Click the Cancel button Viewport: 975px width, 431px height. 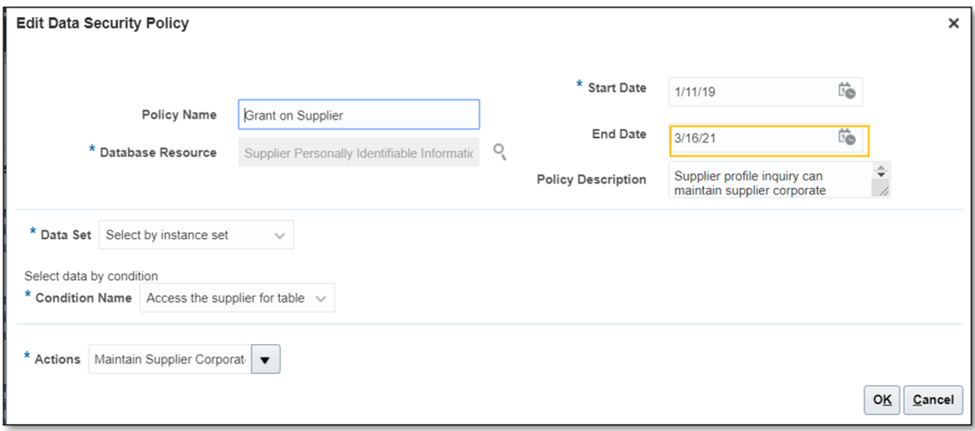[933, 400]
